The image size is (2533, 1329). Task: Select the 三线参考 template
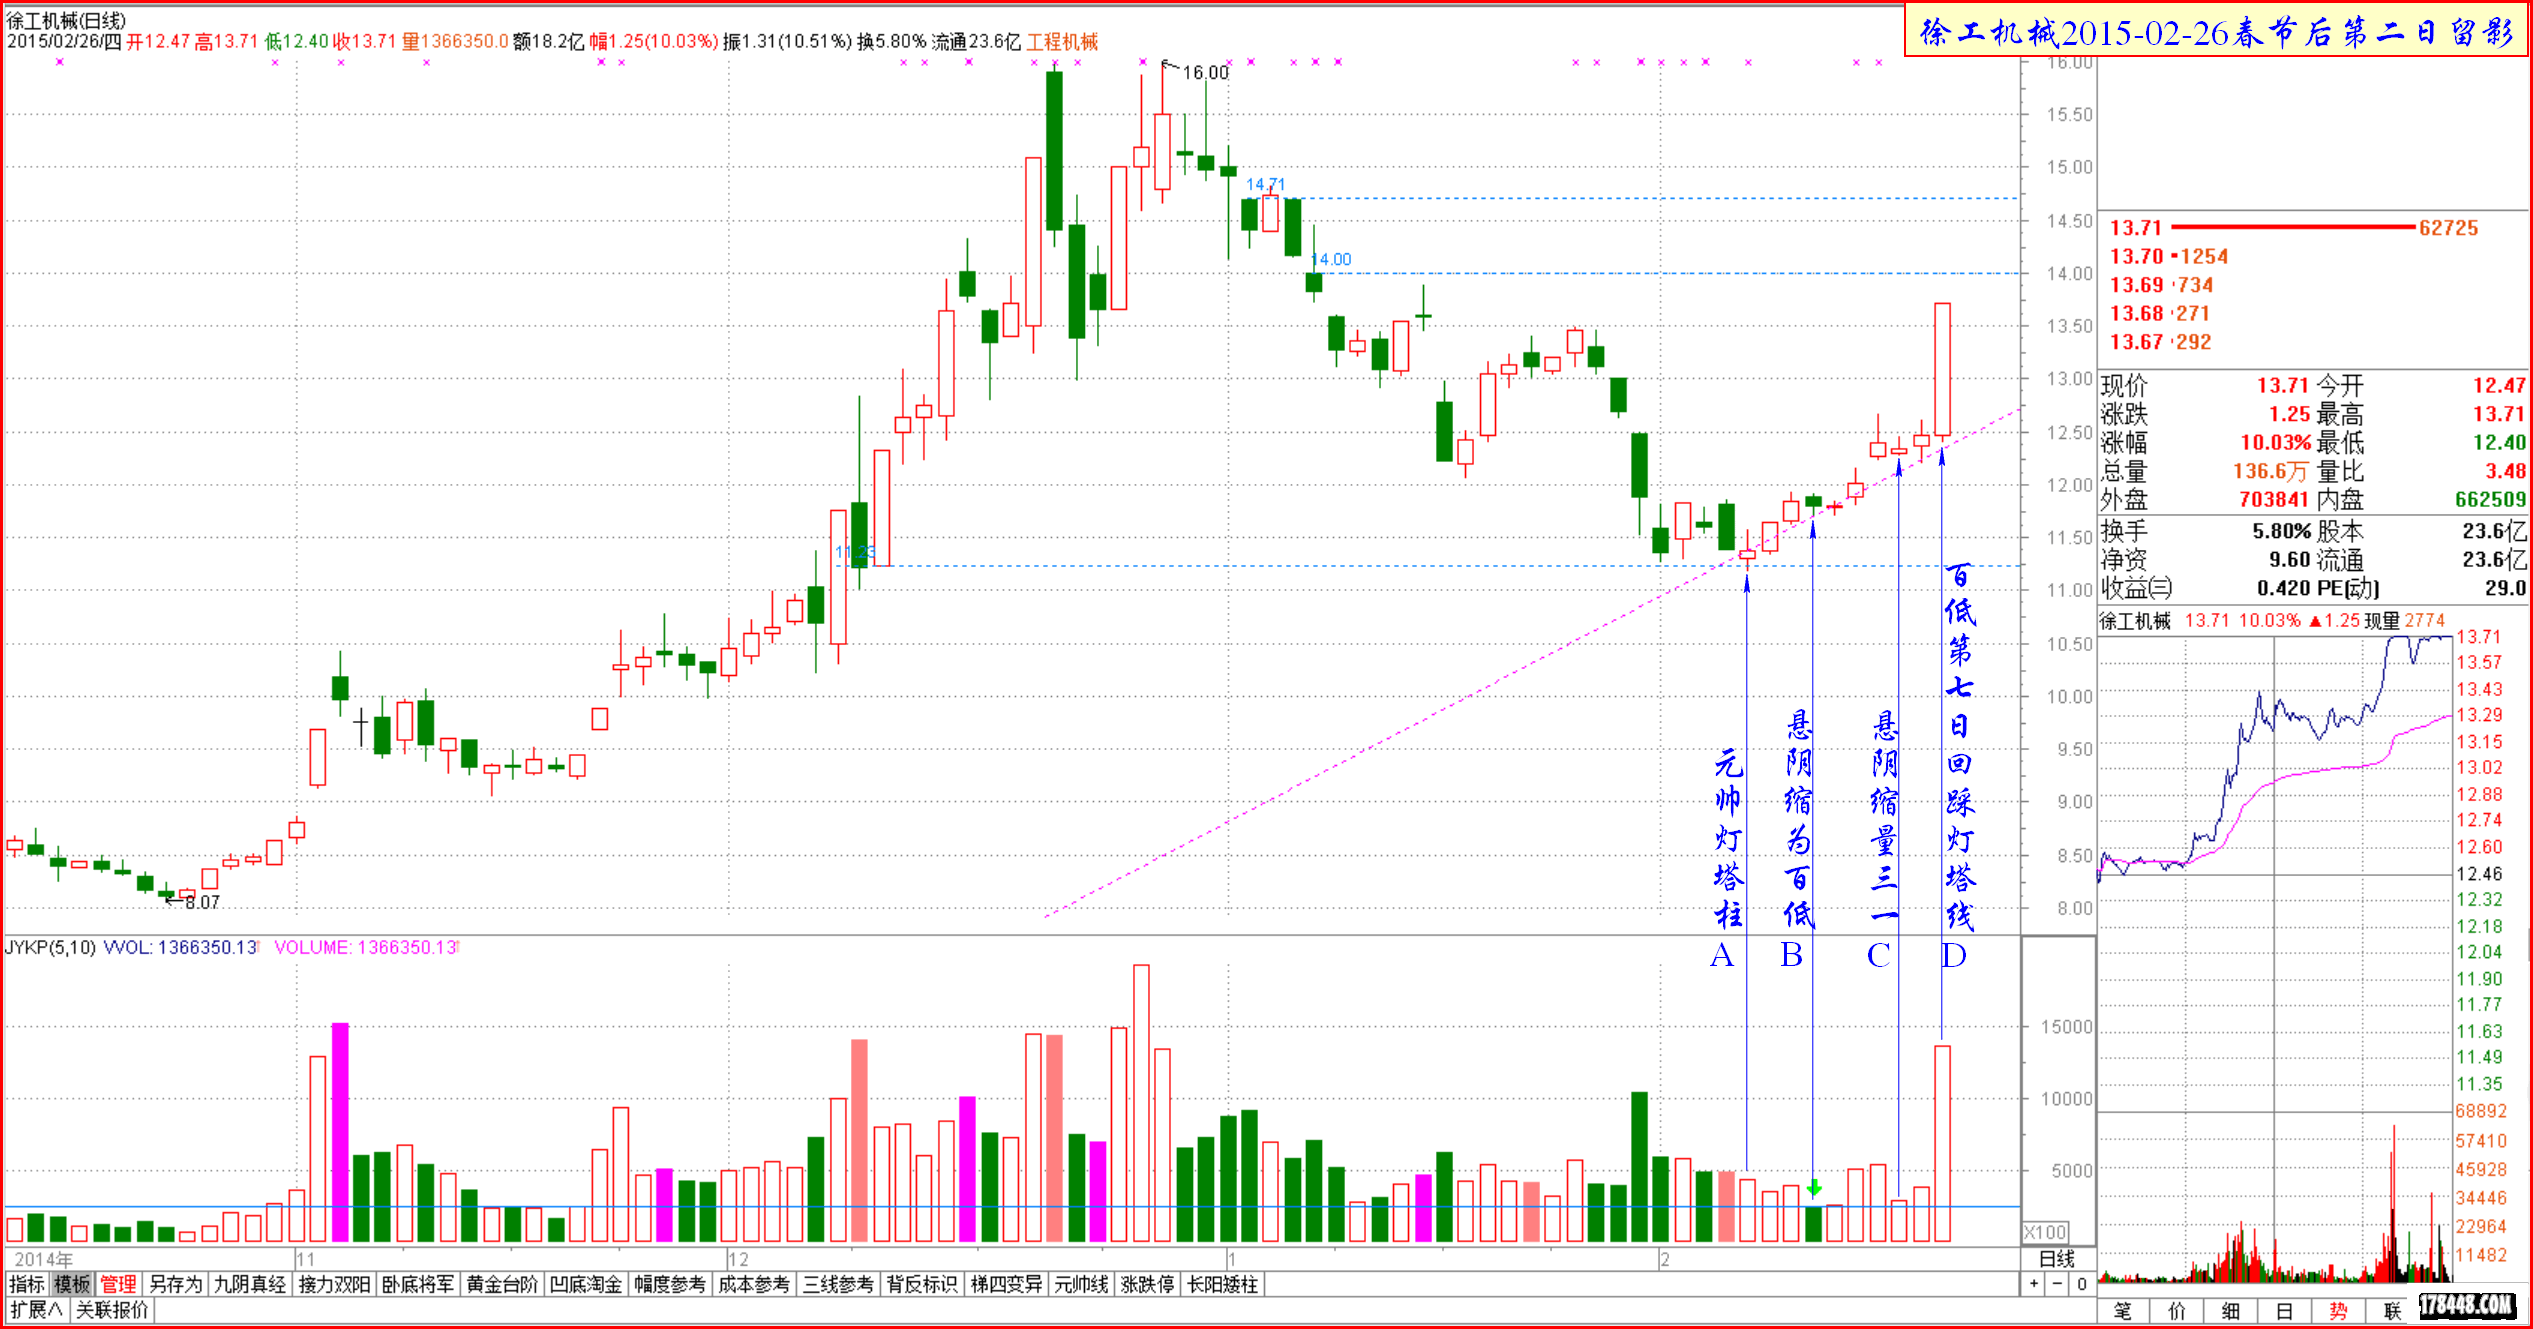click(838, 1284)
